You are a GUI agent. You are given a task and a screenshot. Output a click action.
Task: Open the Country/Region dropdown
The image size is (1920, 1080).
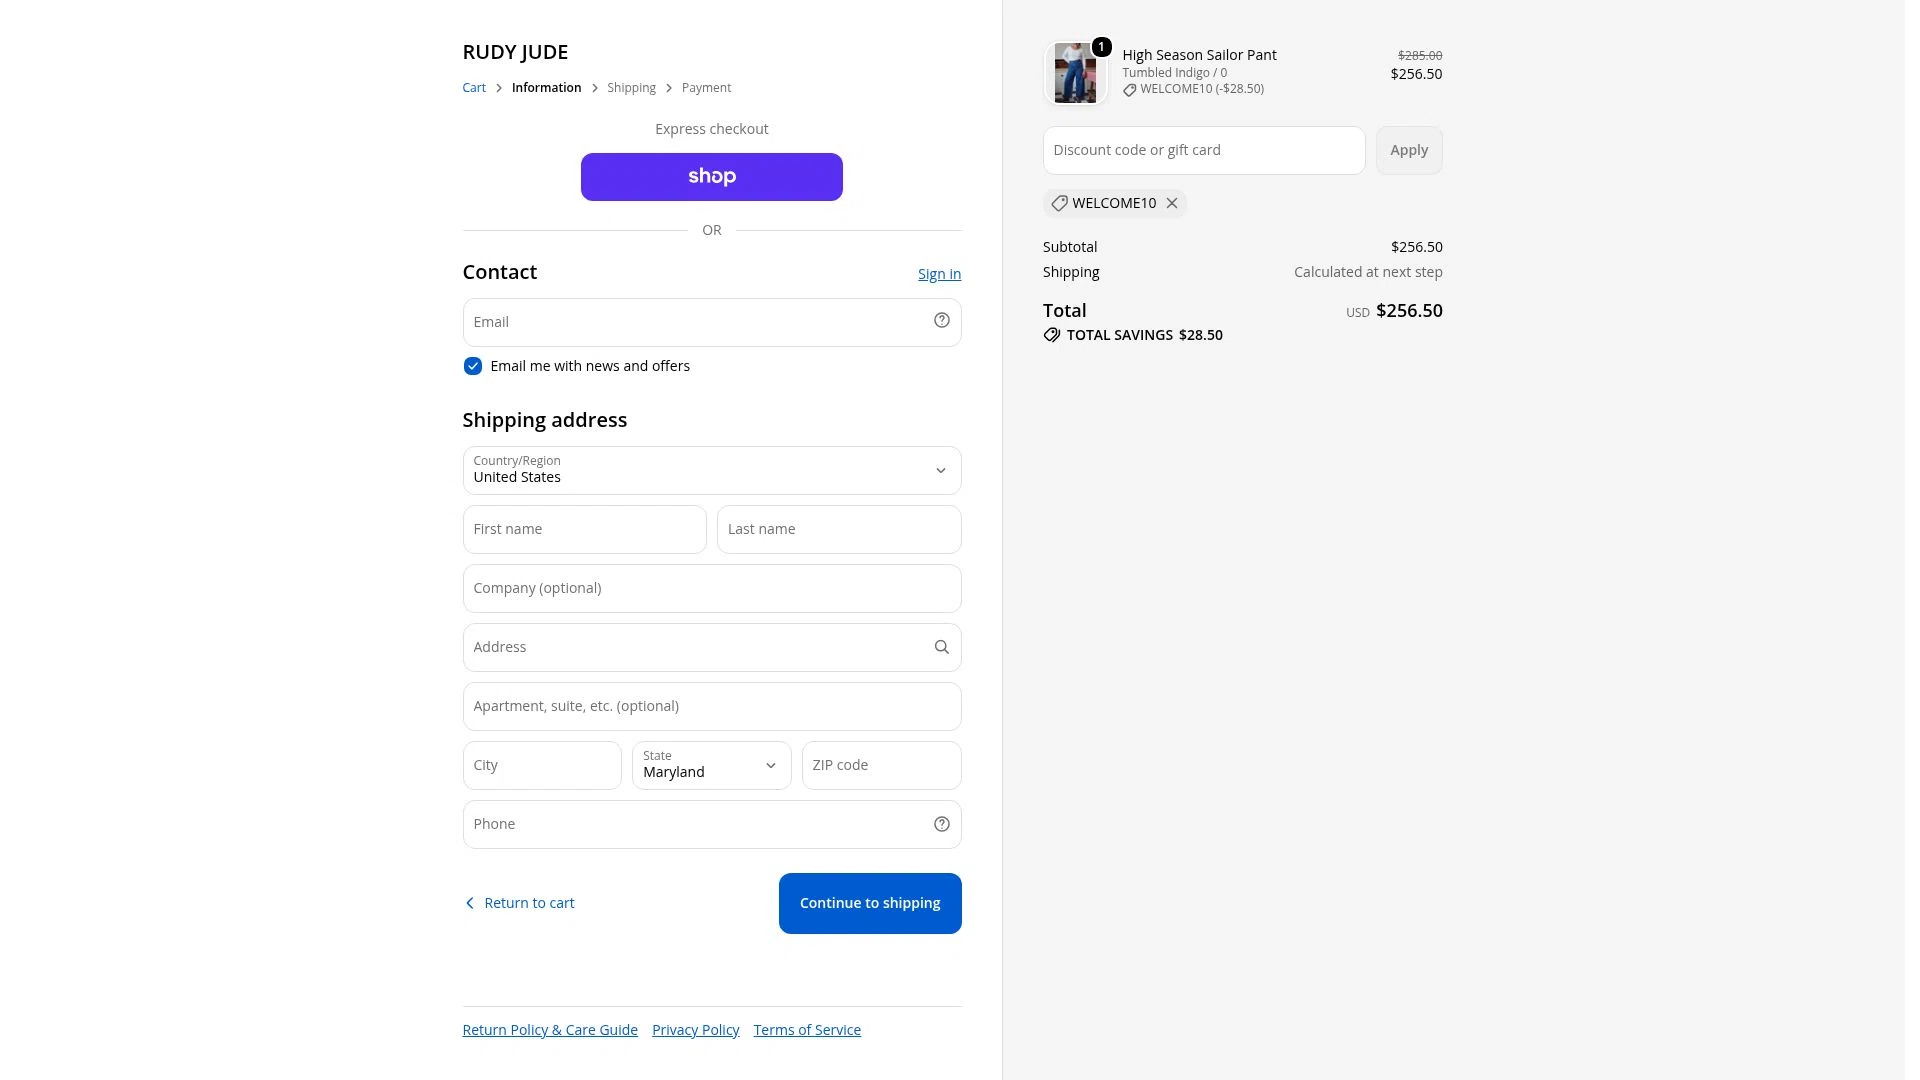click(x=712, y=471)
